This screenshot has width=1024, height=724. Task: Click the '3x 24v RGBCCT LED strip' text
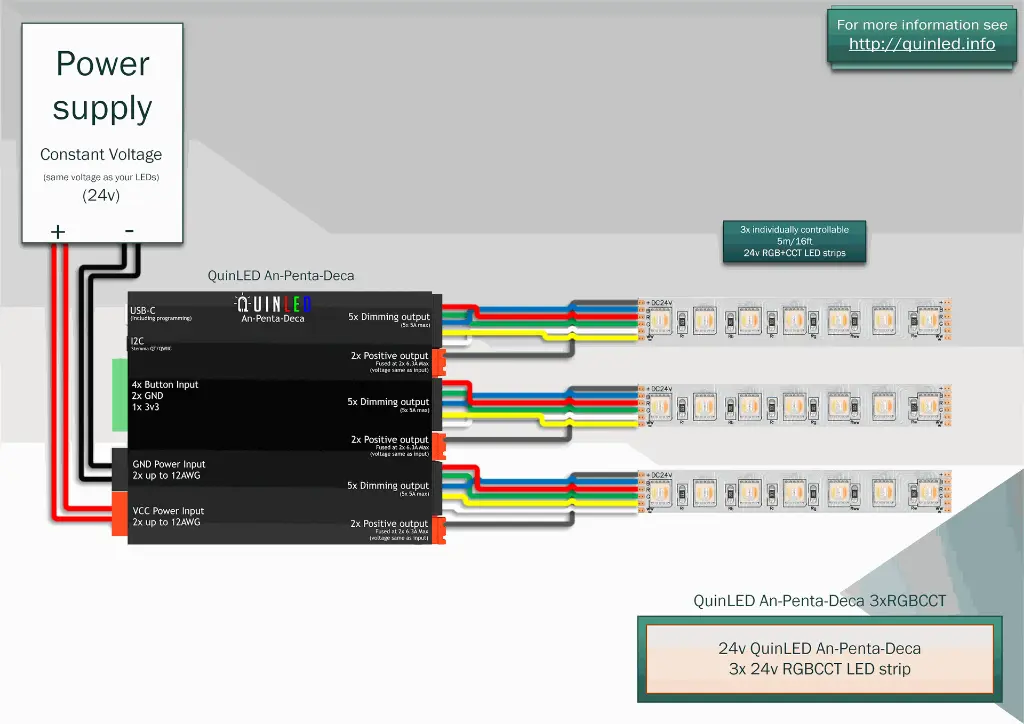coord(820,669)
